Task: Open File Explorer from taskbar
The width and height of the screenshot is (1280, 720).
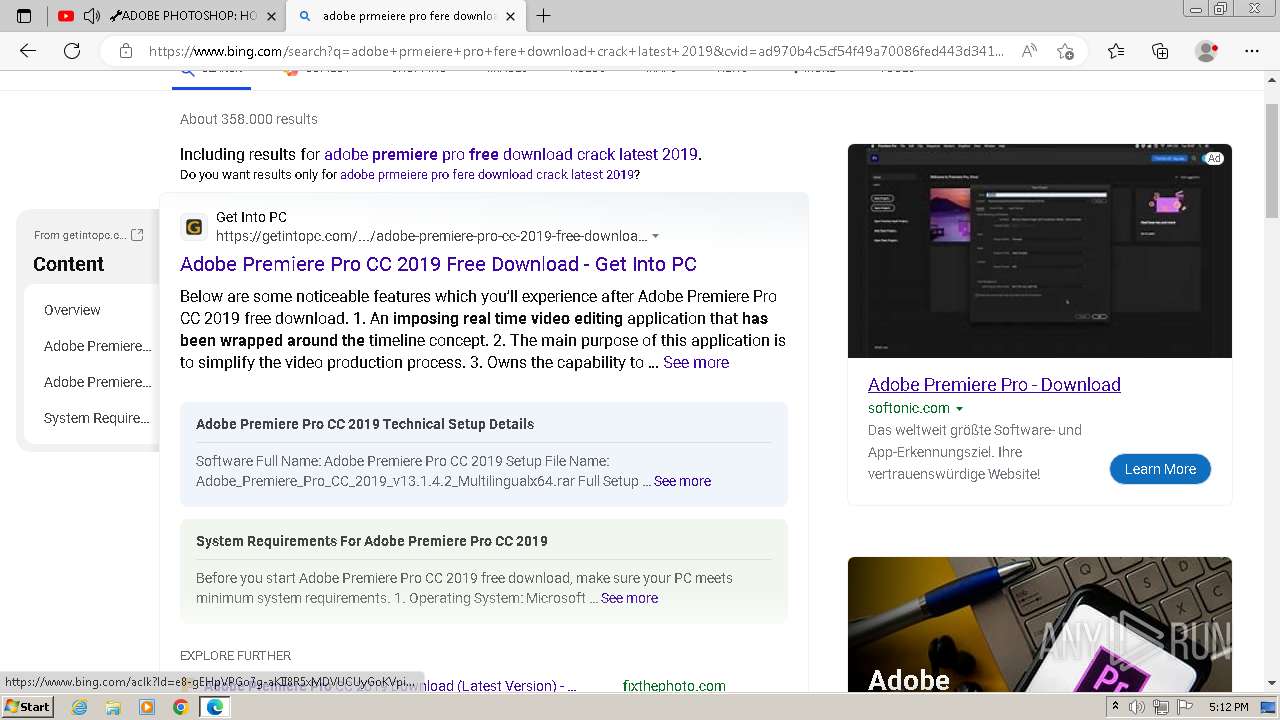Action: coord(113,707)
